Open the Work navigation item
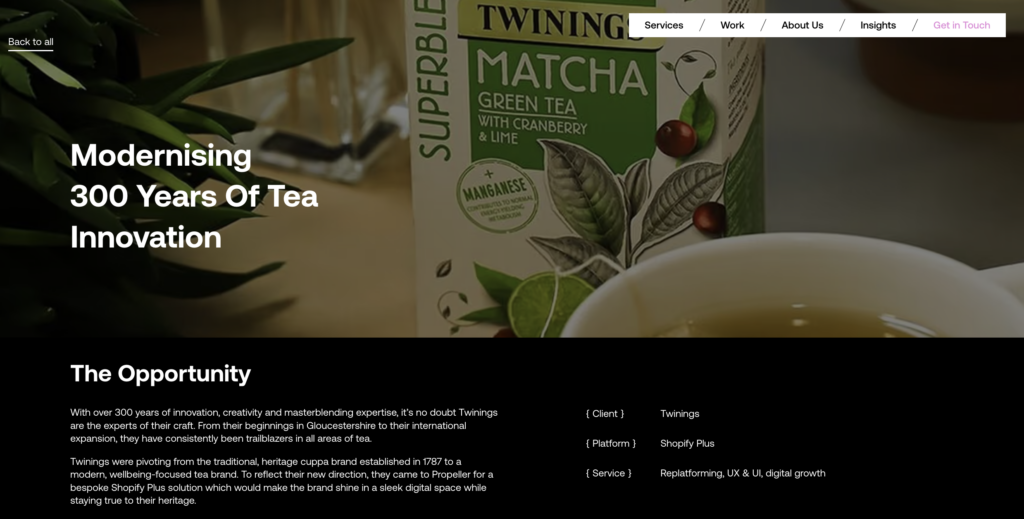 tap(732, 25)
